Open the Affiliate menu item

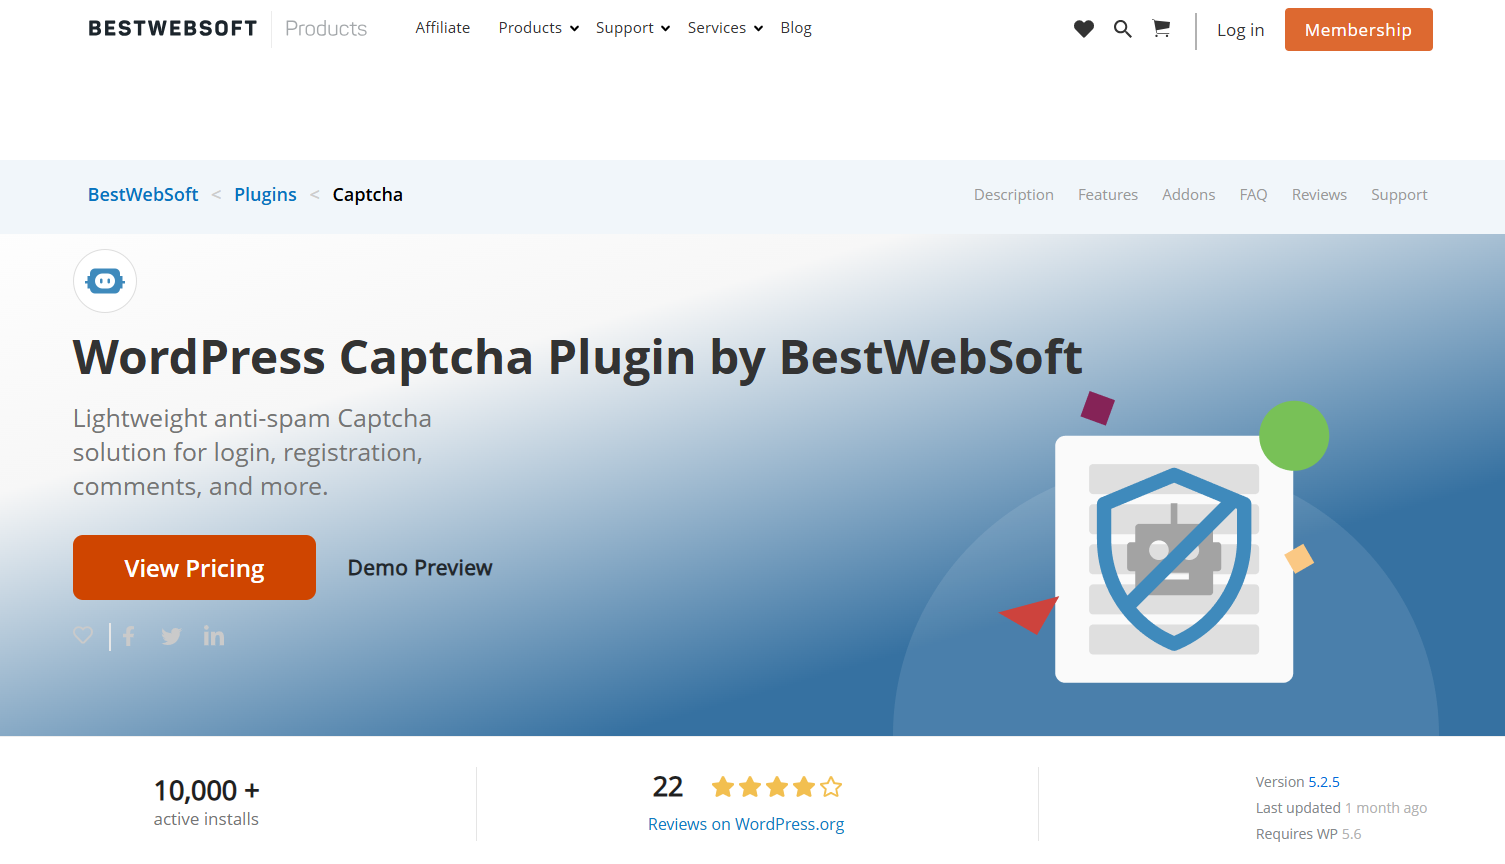(443, 28)
